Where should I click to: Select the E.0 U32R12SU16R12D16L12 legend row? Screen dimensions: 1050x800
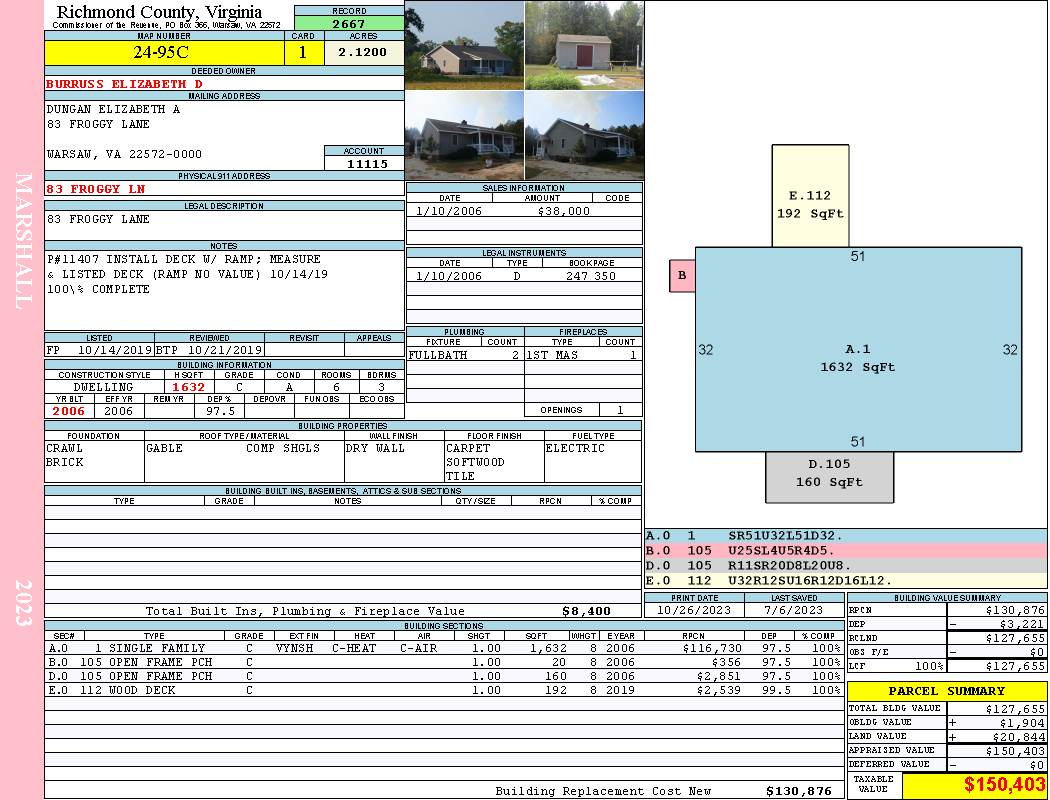point(845,580)
